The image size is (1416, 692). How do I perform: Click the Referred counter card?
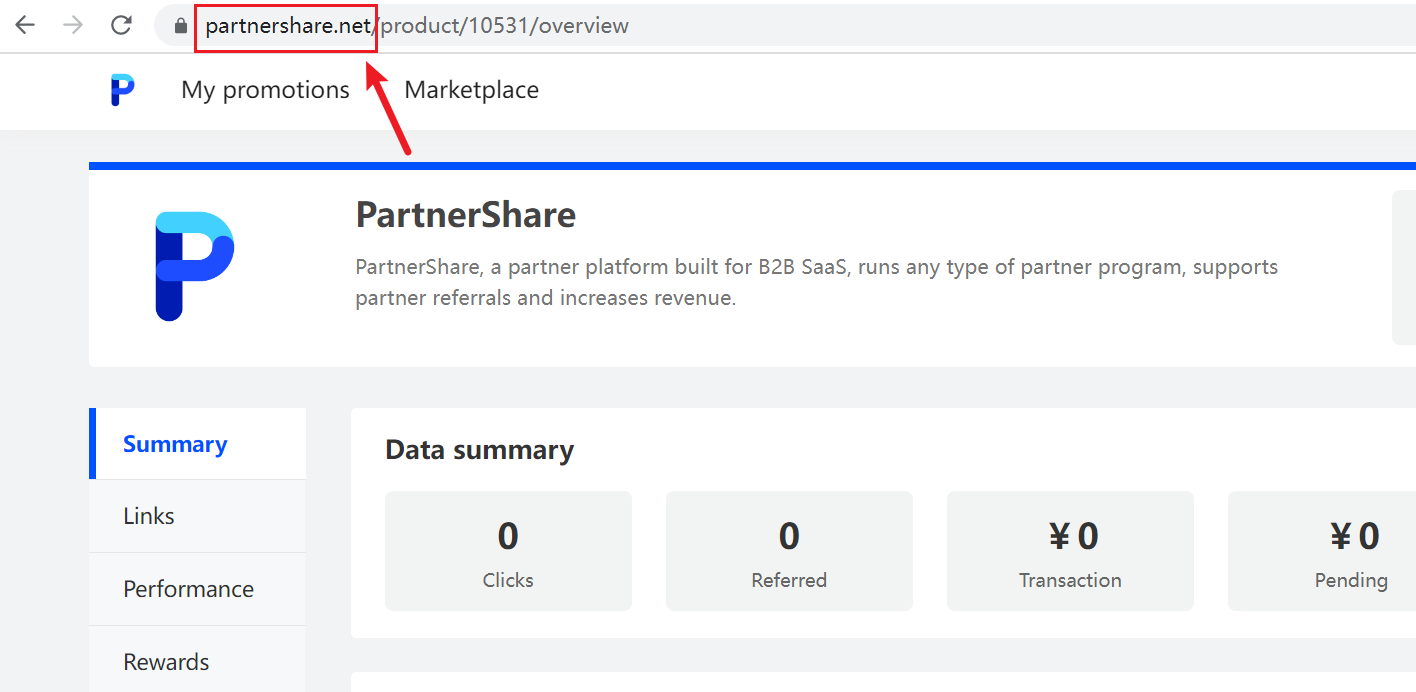tap(789, 550)
